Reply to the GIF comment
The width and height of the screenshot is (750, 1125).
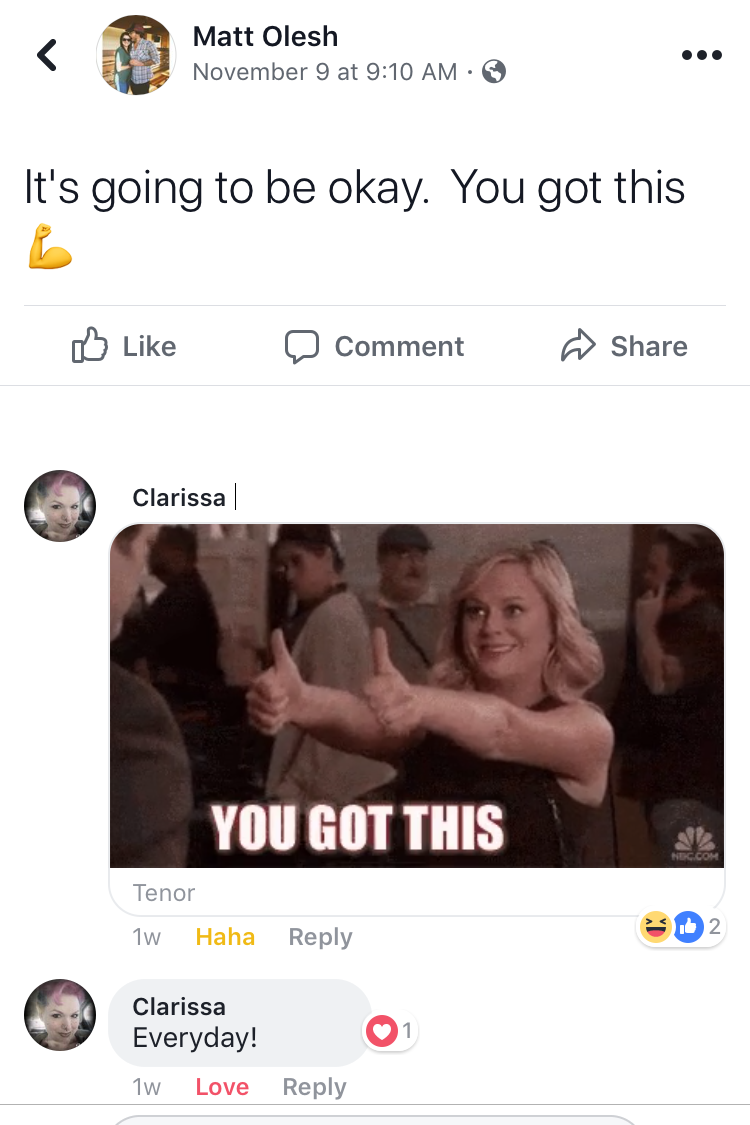320,937
